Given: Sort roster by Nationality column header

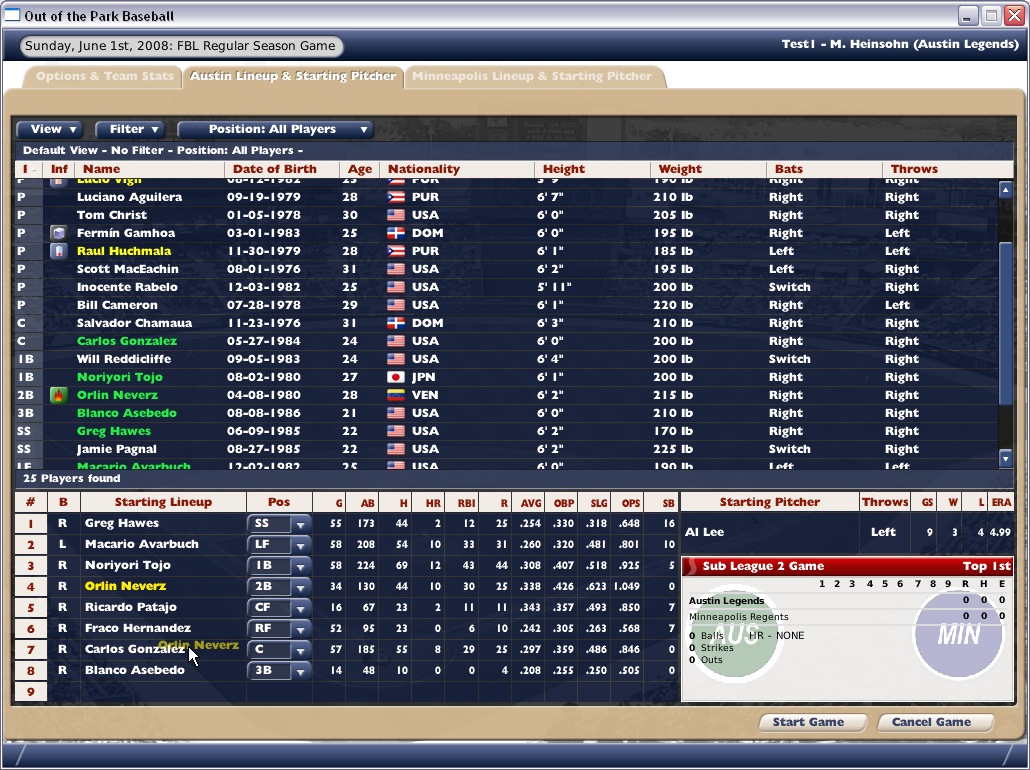Looking at the screenshot, I should coord(457,169).
